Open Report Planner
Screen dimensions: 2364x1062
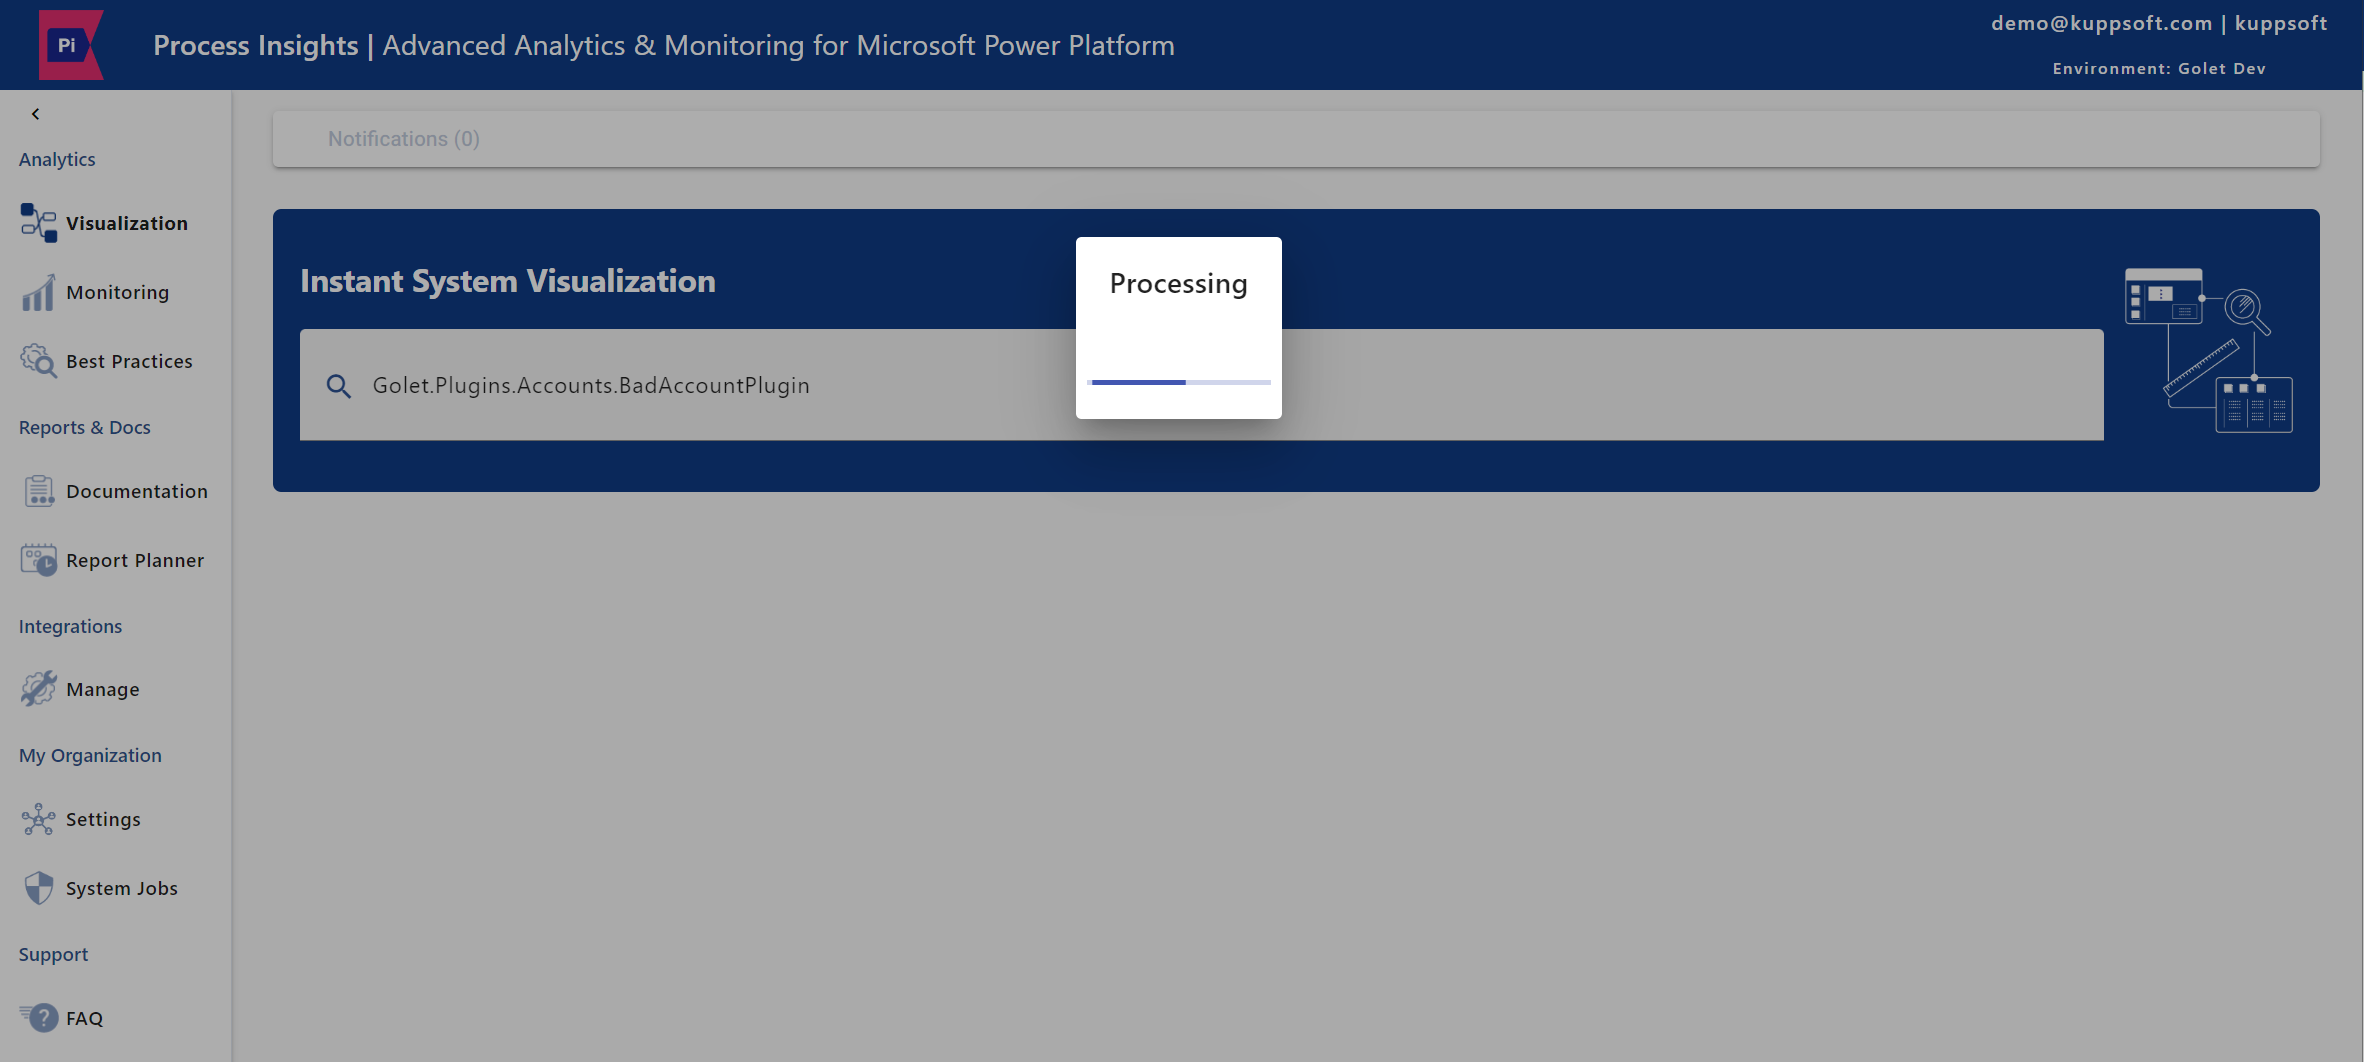[135, 560]
